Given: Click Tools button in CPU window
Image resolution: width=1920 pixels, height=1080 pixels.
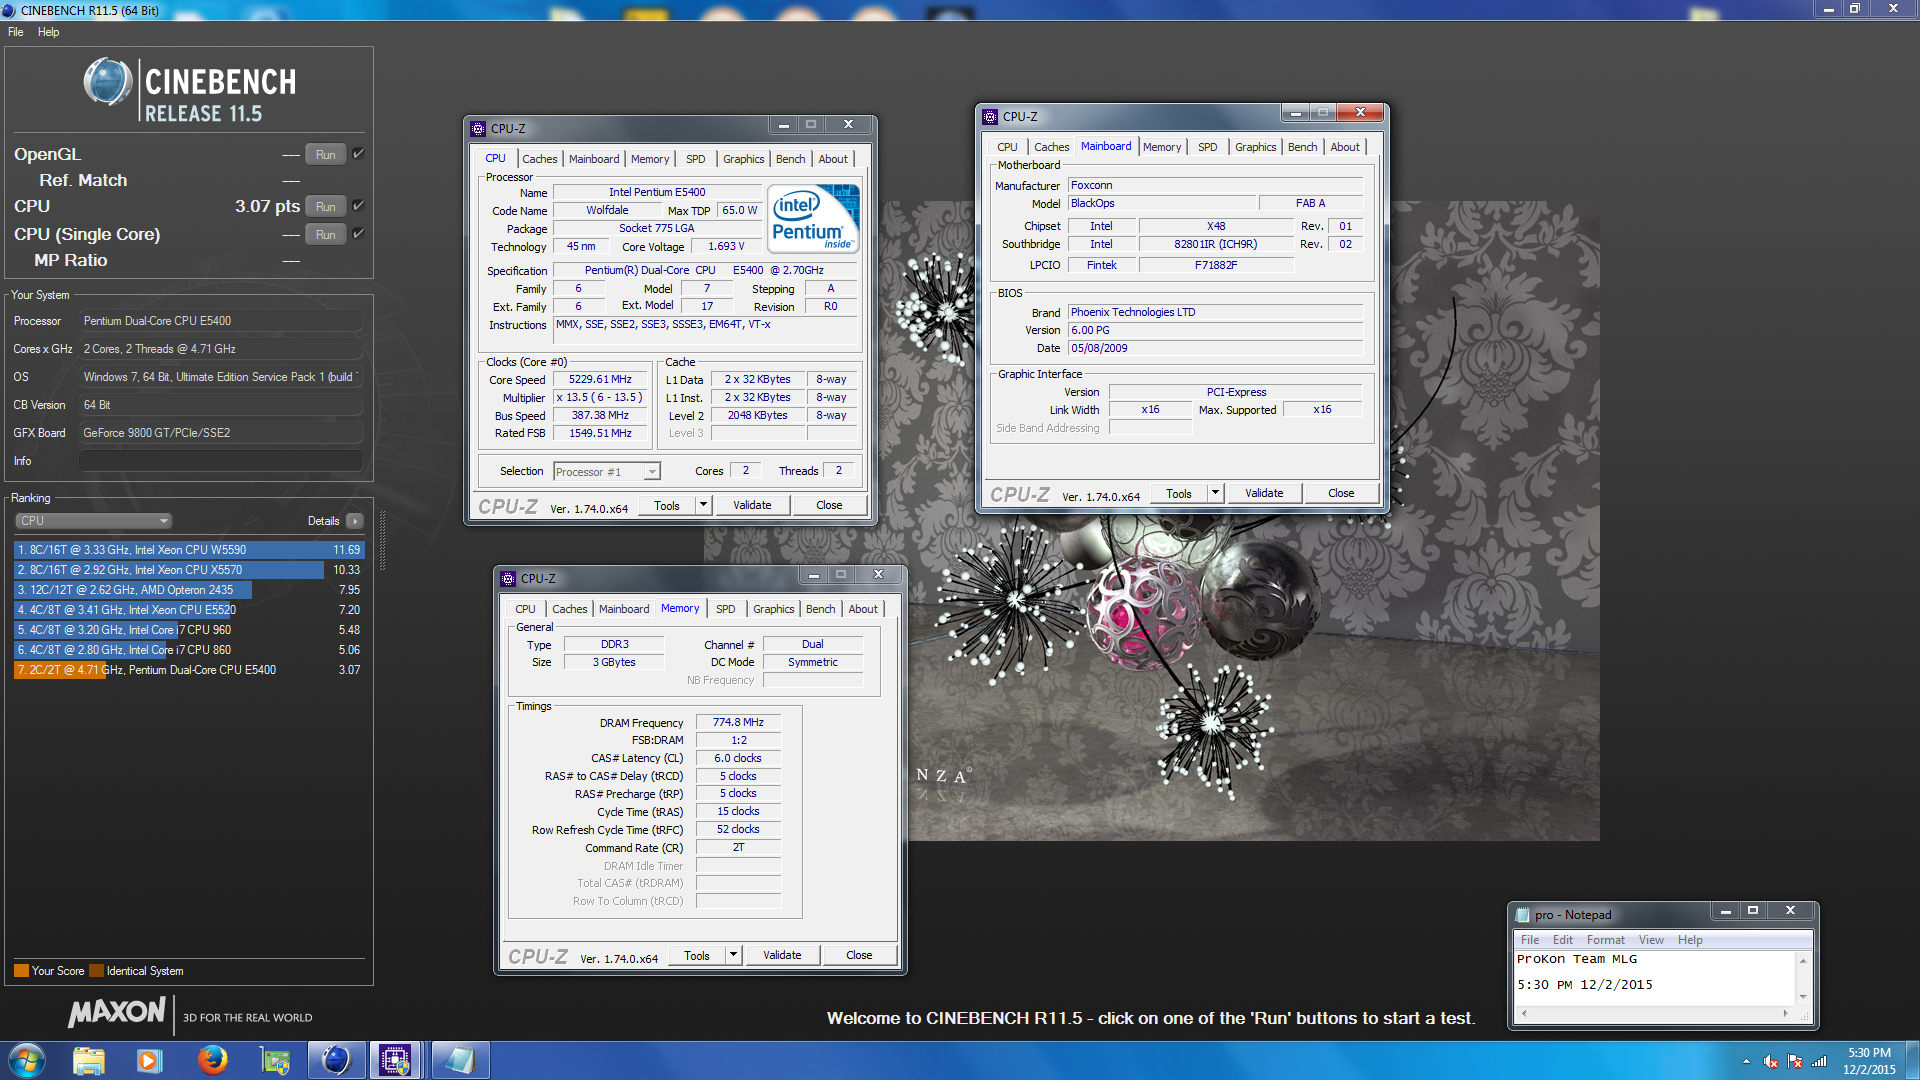Looking at the screenshot, I should pyautogui.click(x=667, y=505).
